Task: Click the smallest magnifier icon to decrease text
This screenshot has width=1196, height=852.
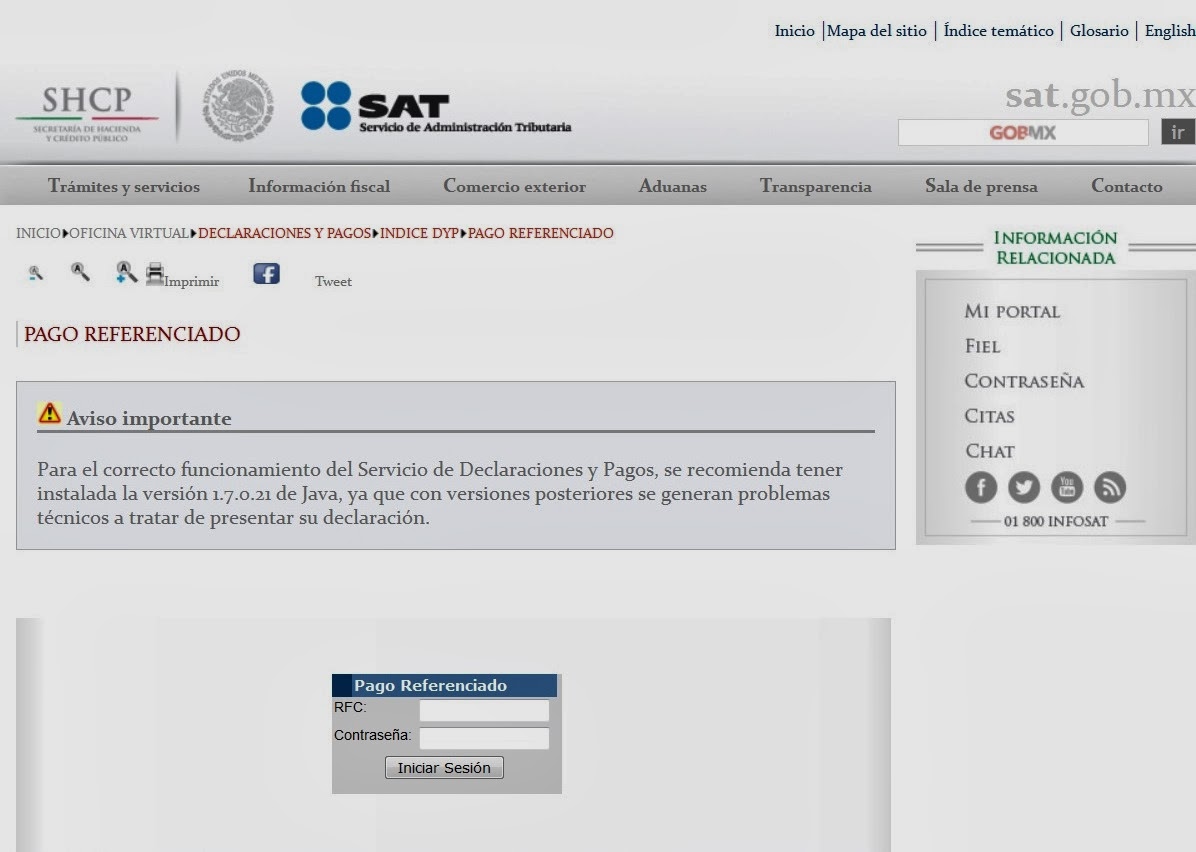Action: point(36,273)
